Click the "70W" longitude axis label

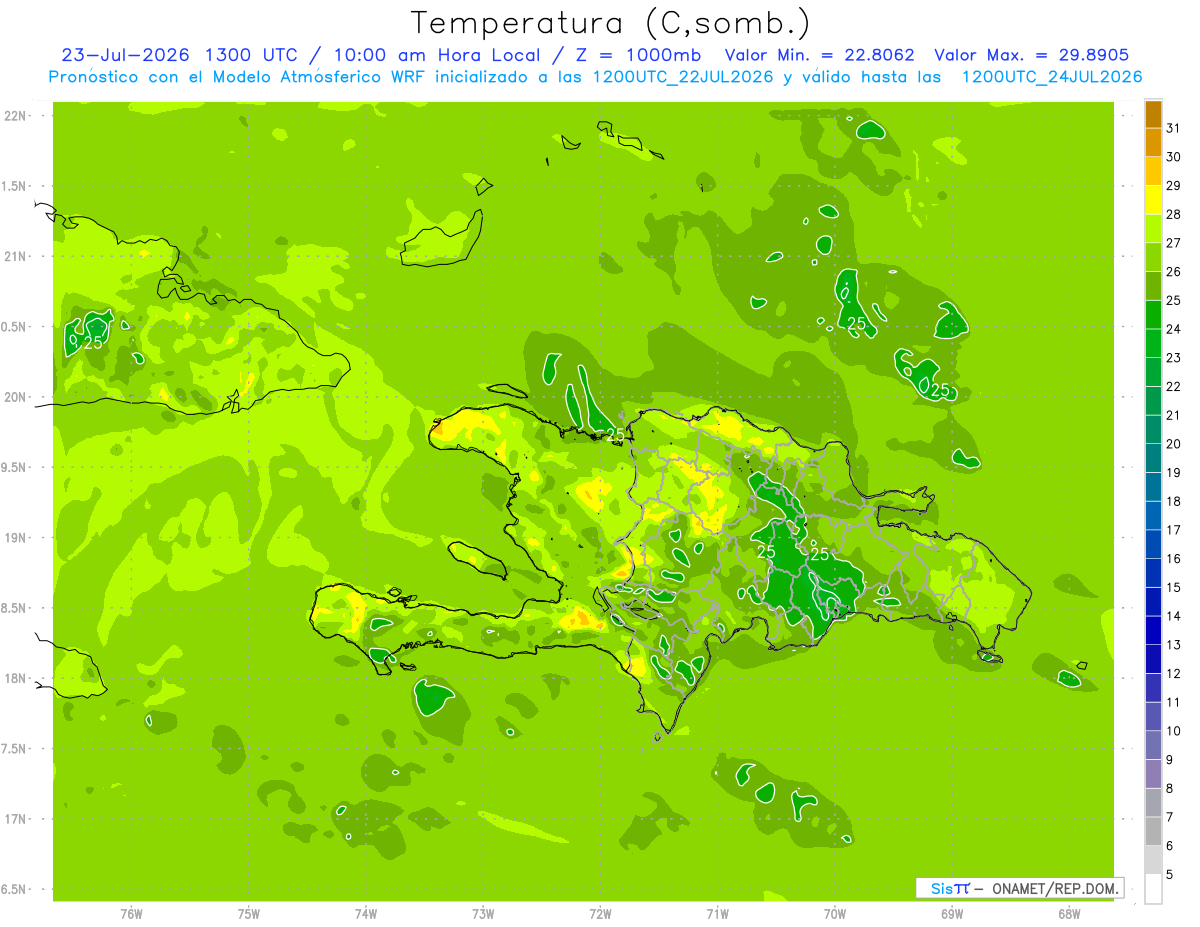pos(835,914)
